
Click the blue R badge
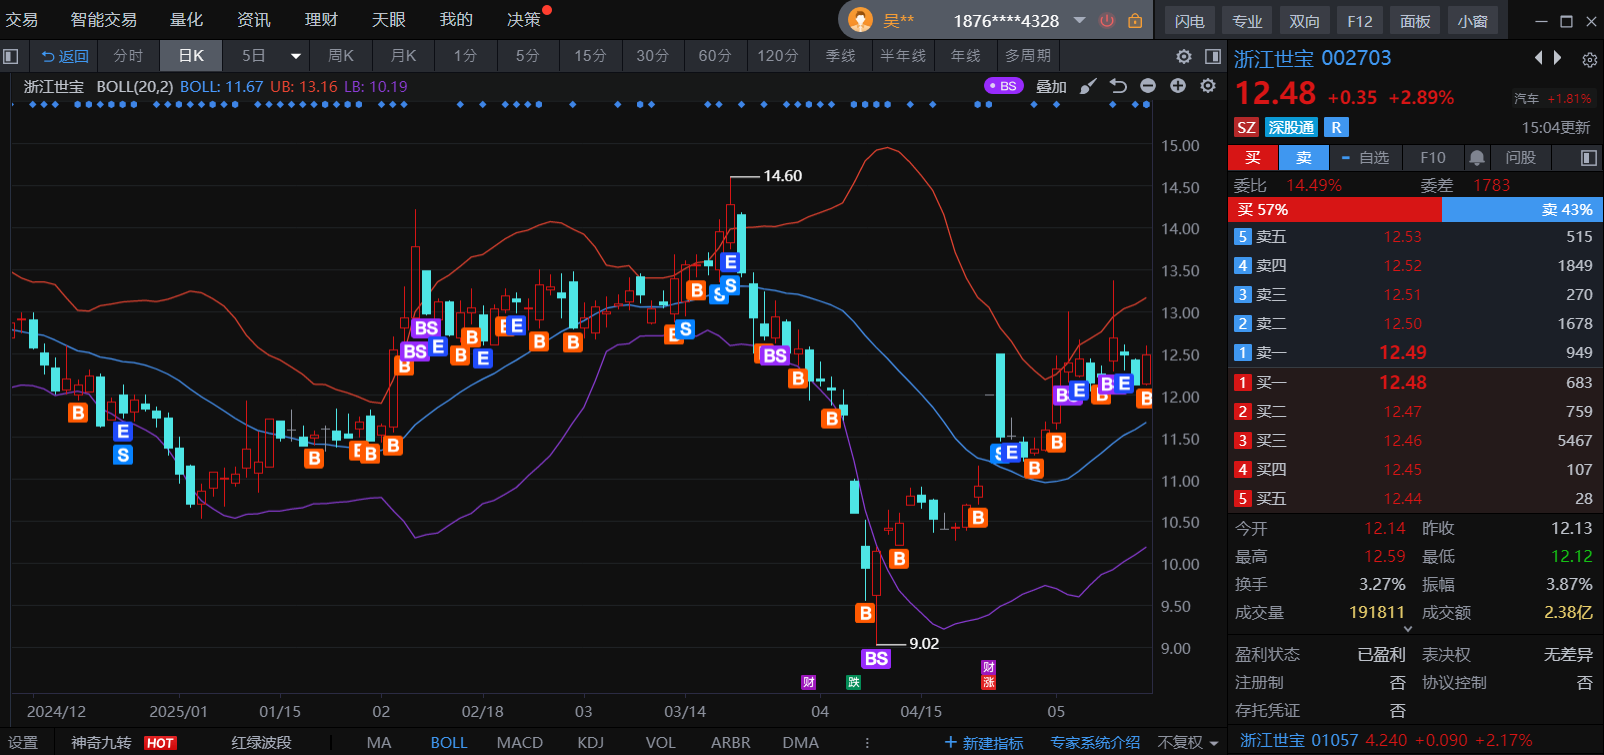[1336, 127]
